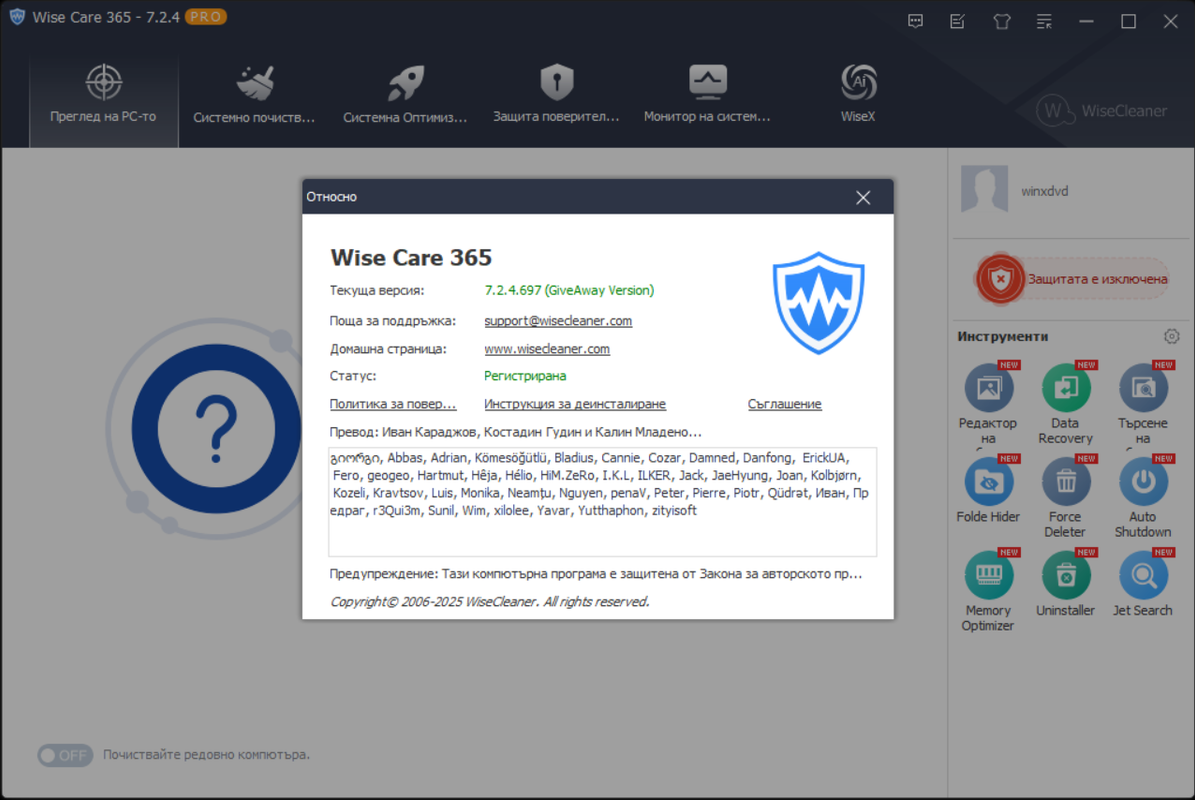Screen dimensions: 1195x800
Task: Switch to the Монитор на системата tab
Action: [x=706, y=95]
